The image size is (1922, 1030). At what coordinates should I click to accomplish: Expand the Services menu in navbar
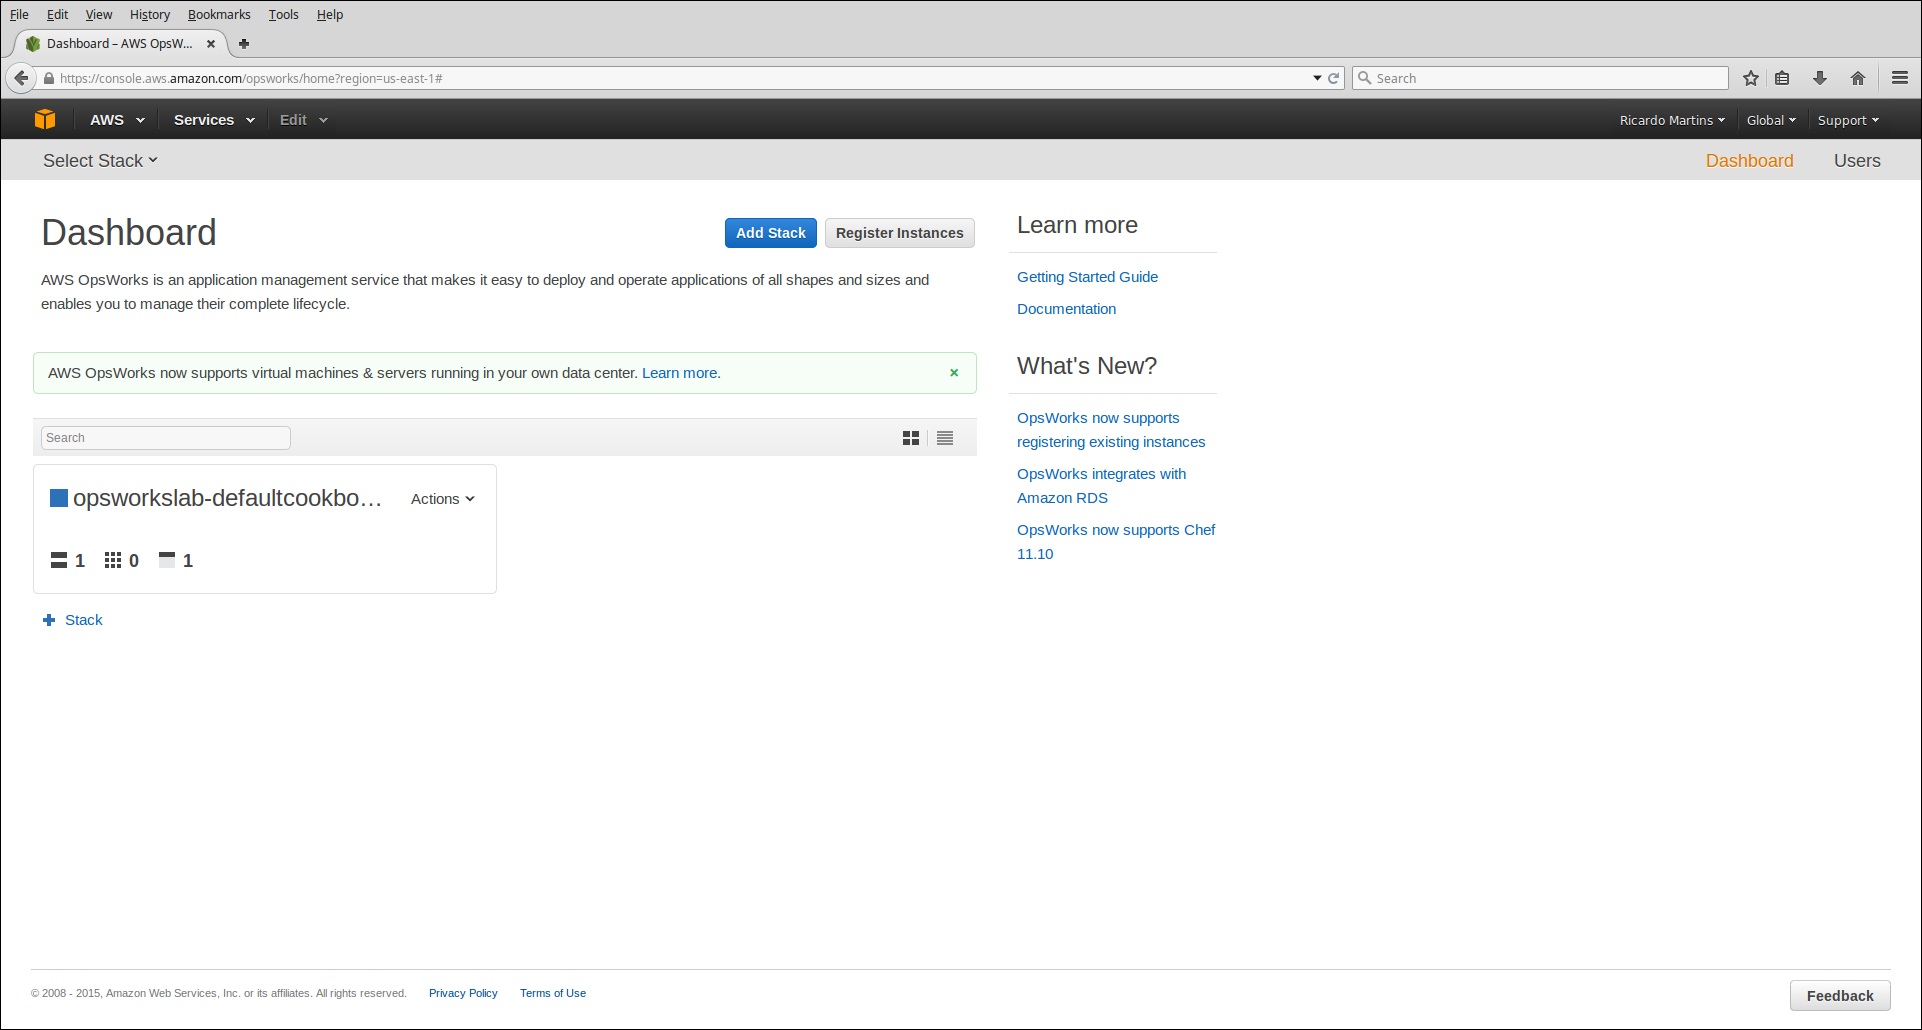coord(214,120)
